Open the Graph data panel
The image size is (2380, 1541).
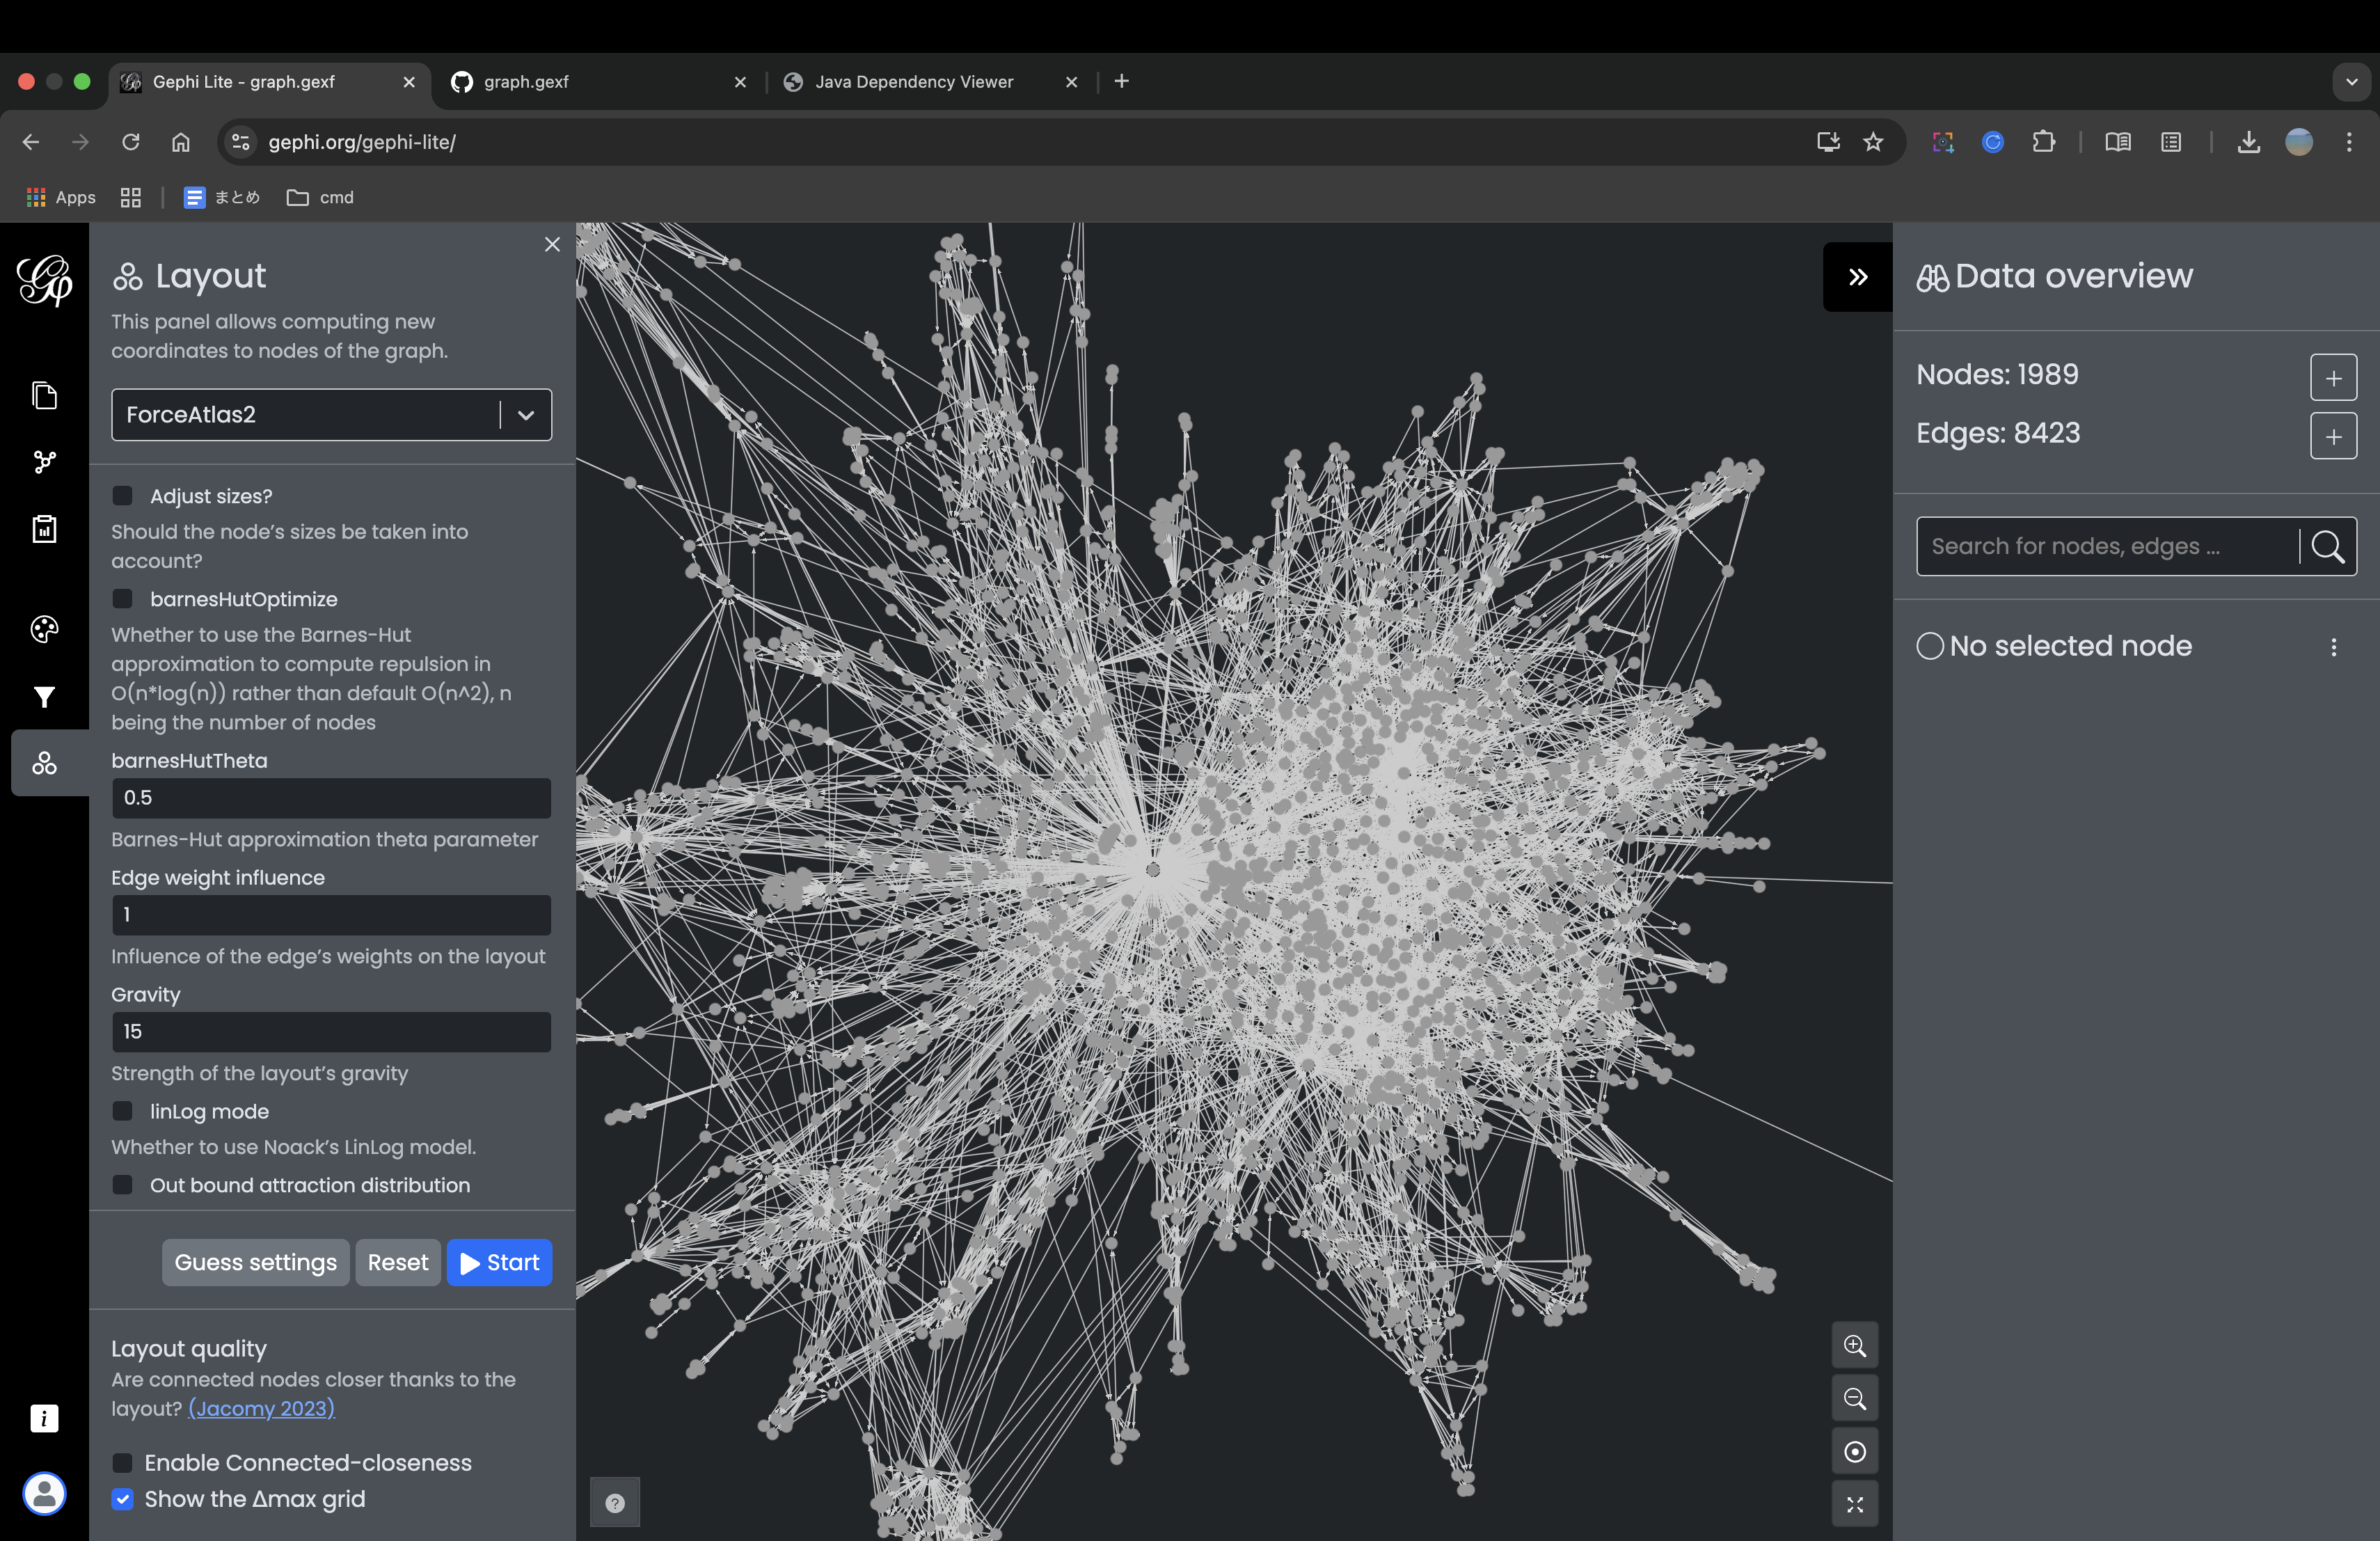44,462
